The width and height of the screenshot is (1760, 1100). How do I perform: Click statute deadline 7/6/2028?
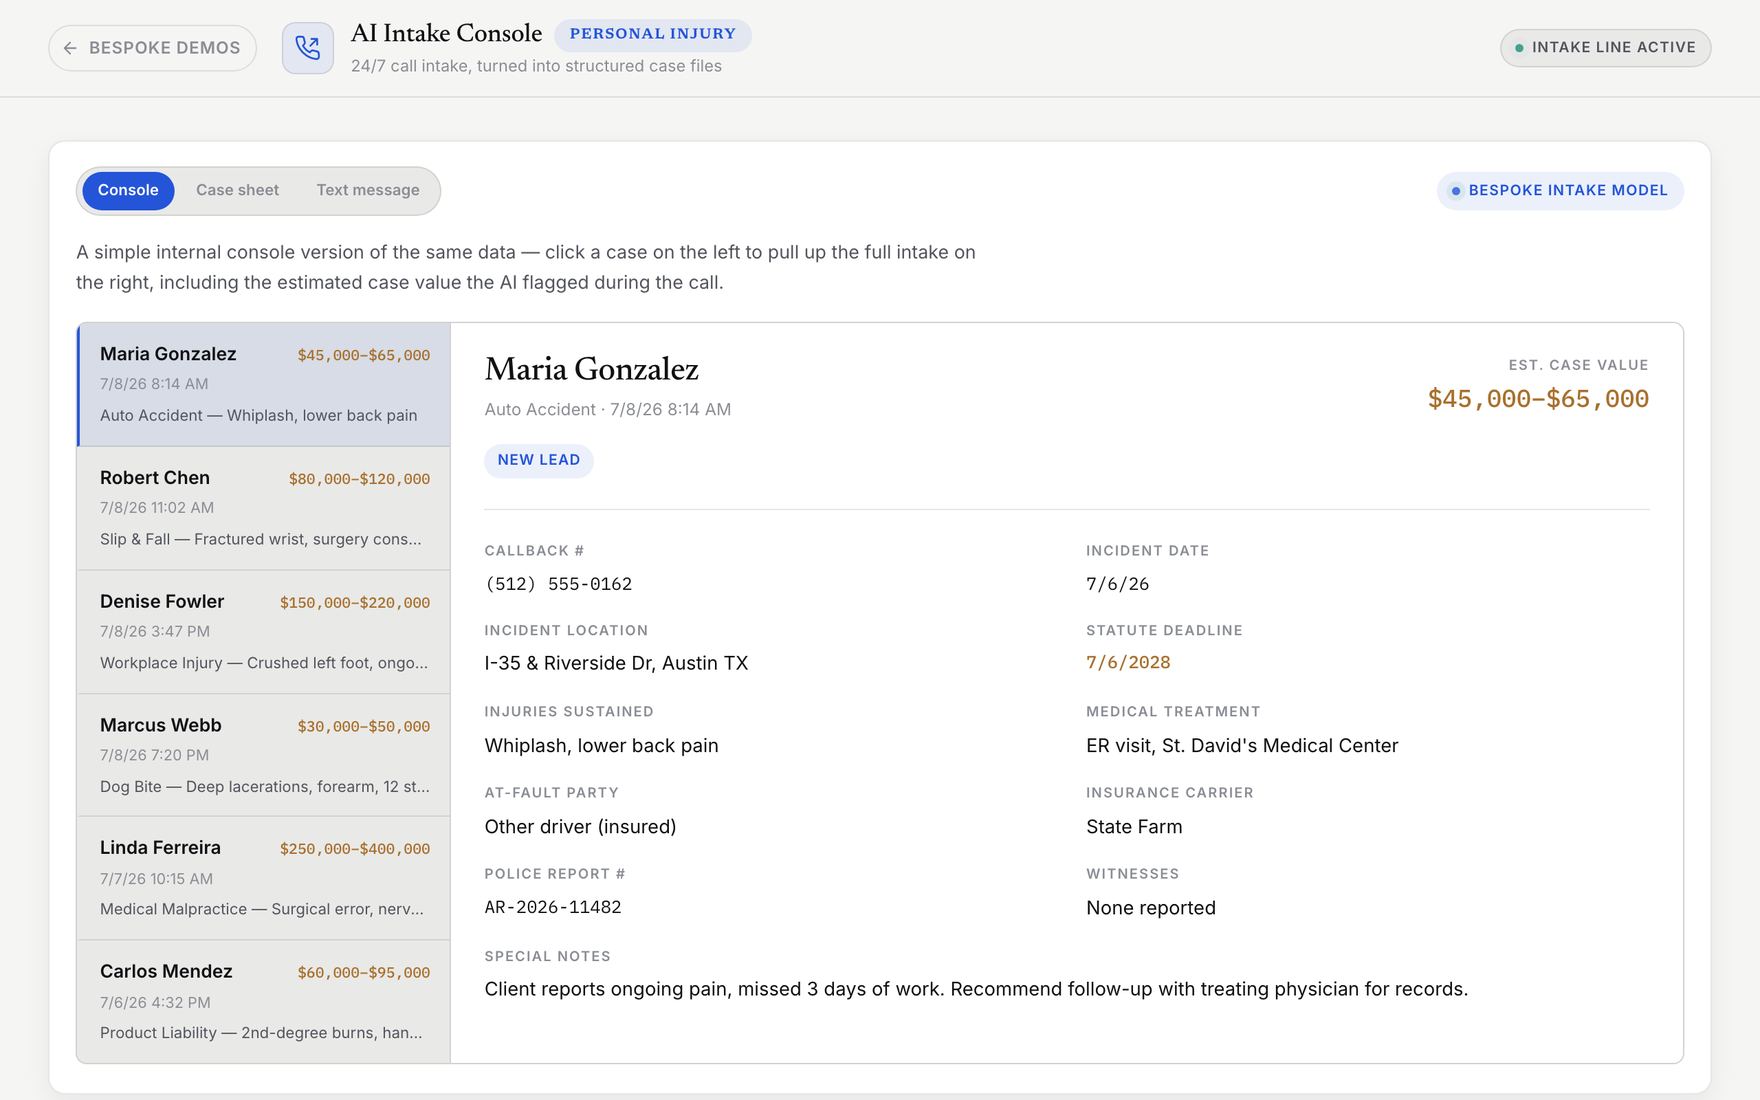point(1128,662)
